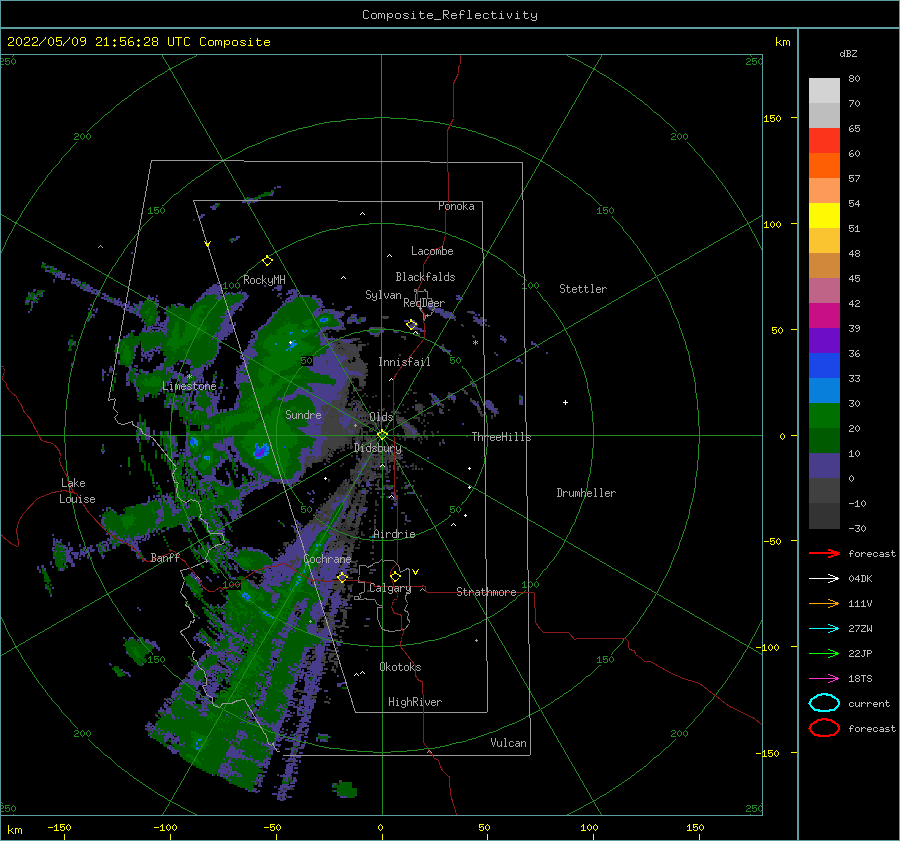Click the Lacombe city label
900x841 pixels.
click(432, 251)
